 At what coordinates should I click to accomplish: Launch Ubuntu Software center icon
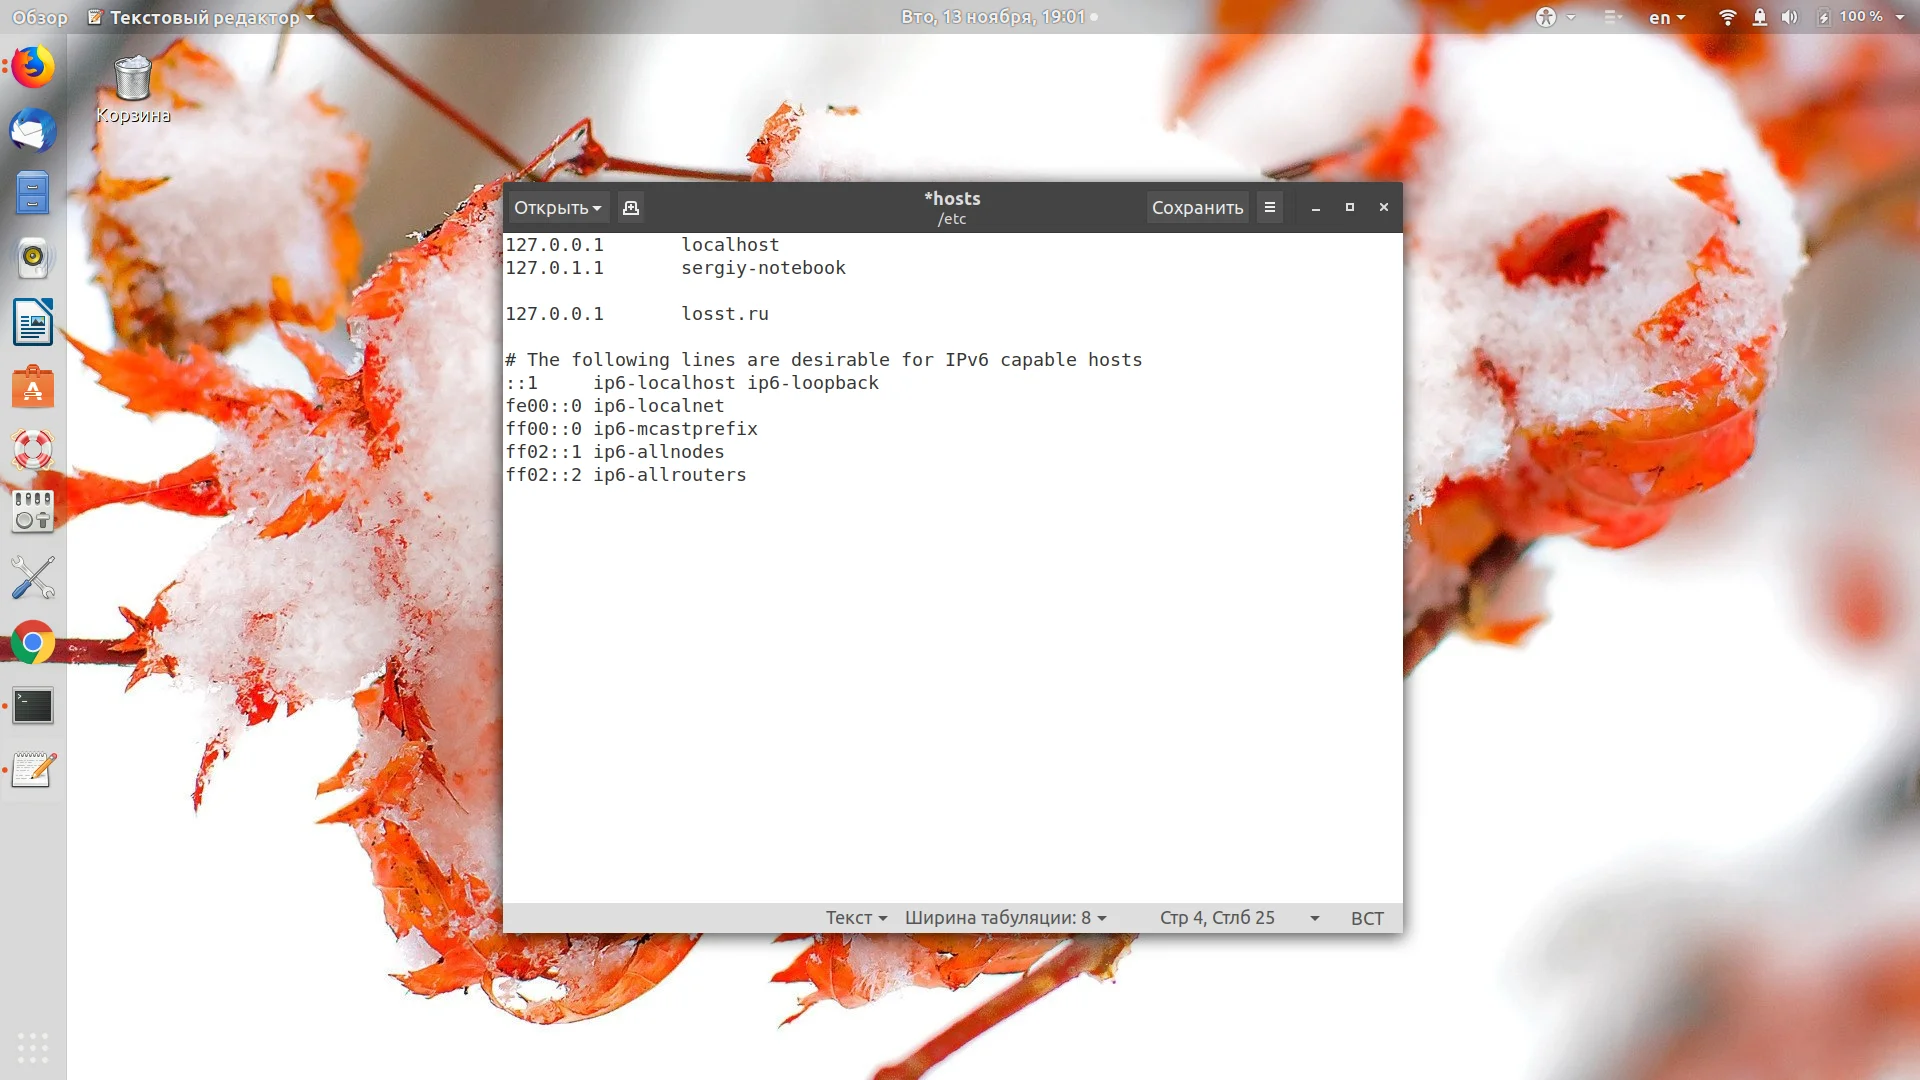[x=33, y=387]
